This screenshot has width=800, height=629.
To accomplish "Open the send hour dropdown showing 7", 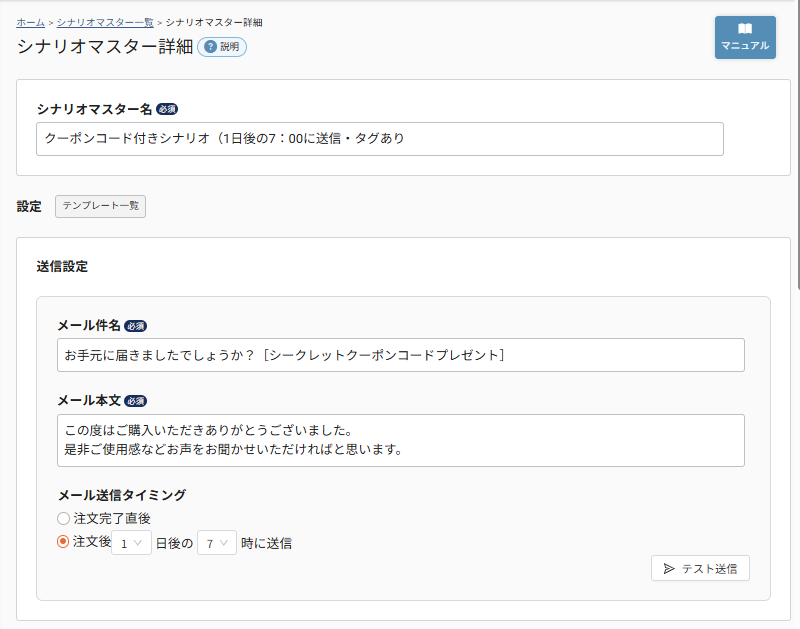I will click(217, 543).
